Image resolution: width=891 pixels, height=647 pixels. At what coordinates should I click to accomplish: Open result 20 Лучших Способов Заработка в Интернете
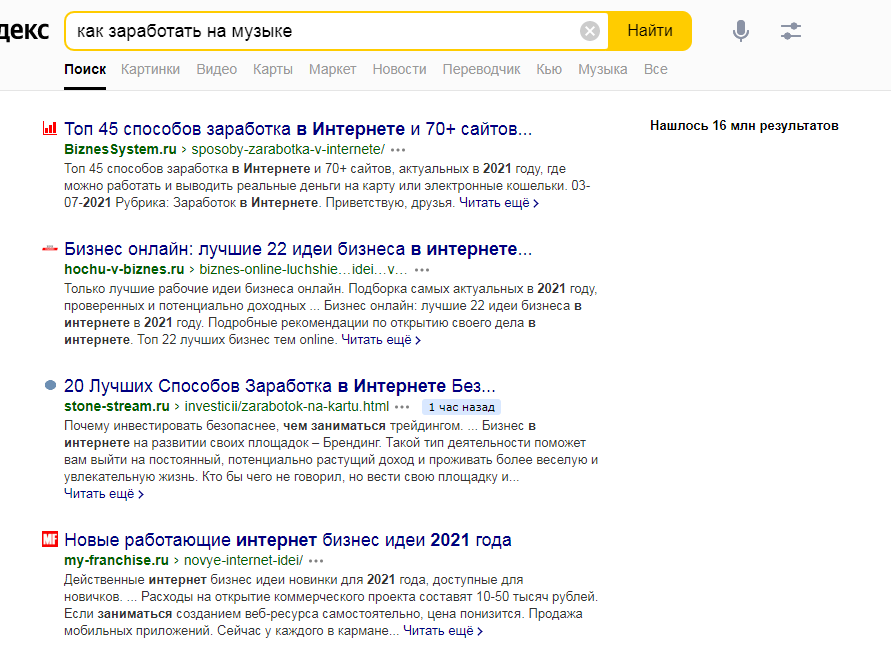click(280, 386)
